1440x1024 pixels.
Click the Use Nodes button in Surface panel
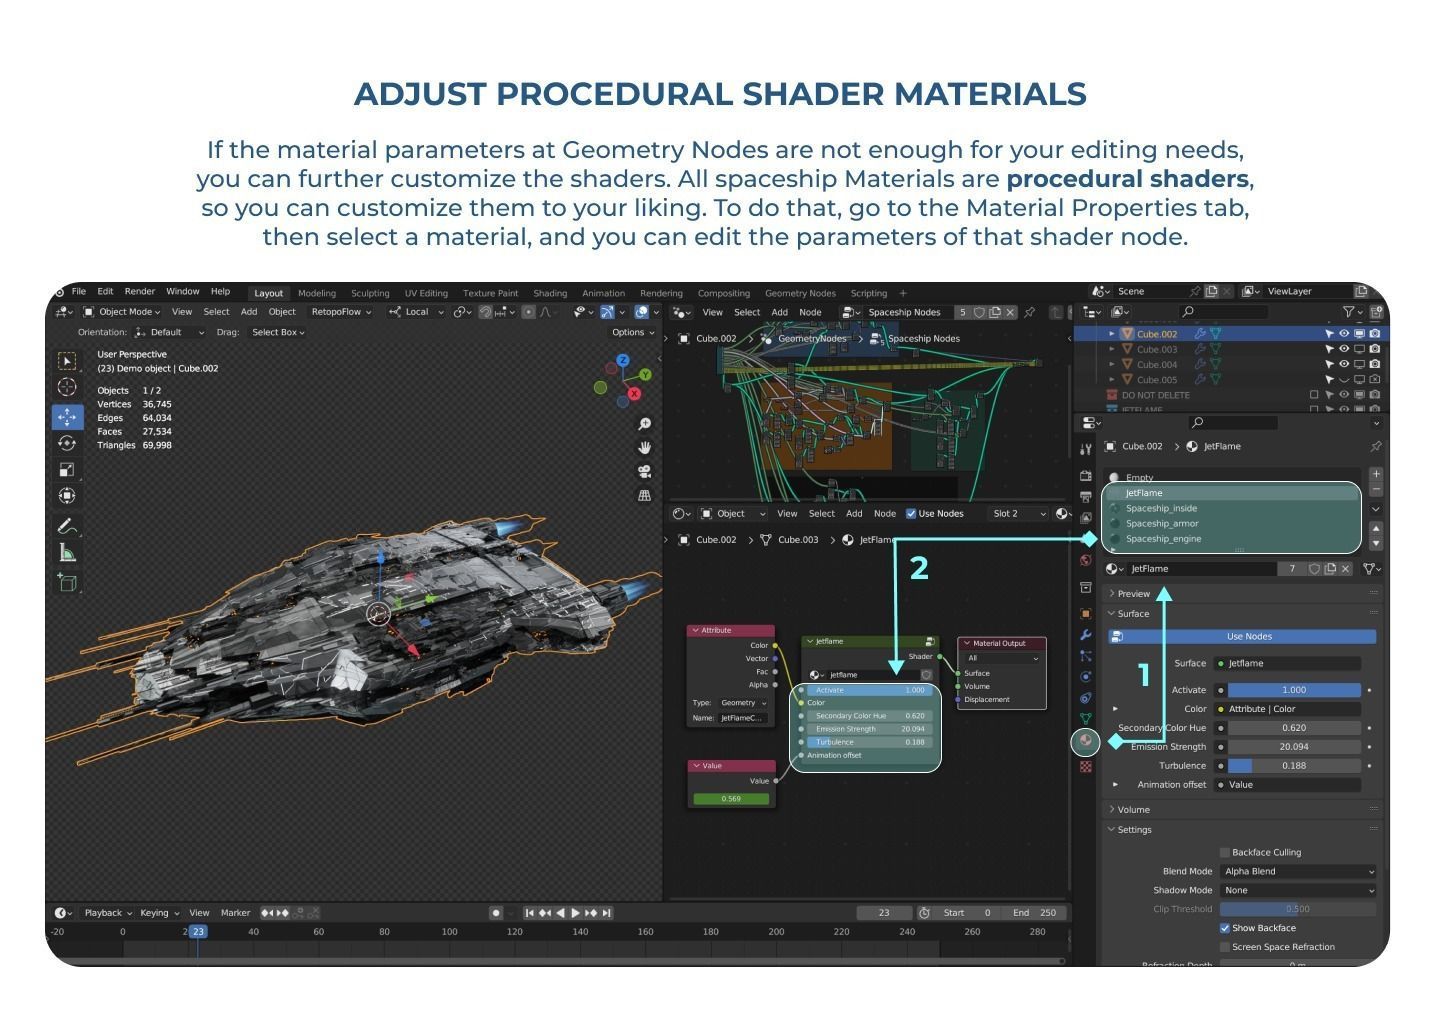tap(1243, 637)
